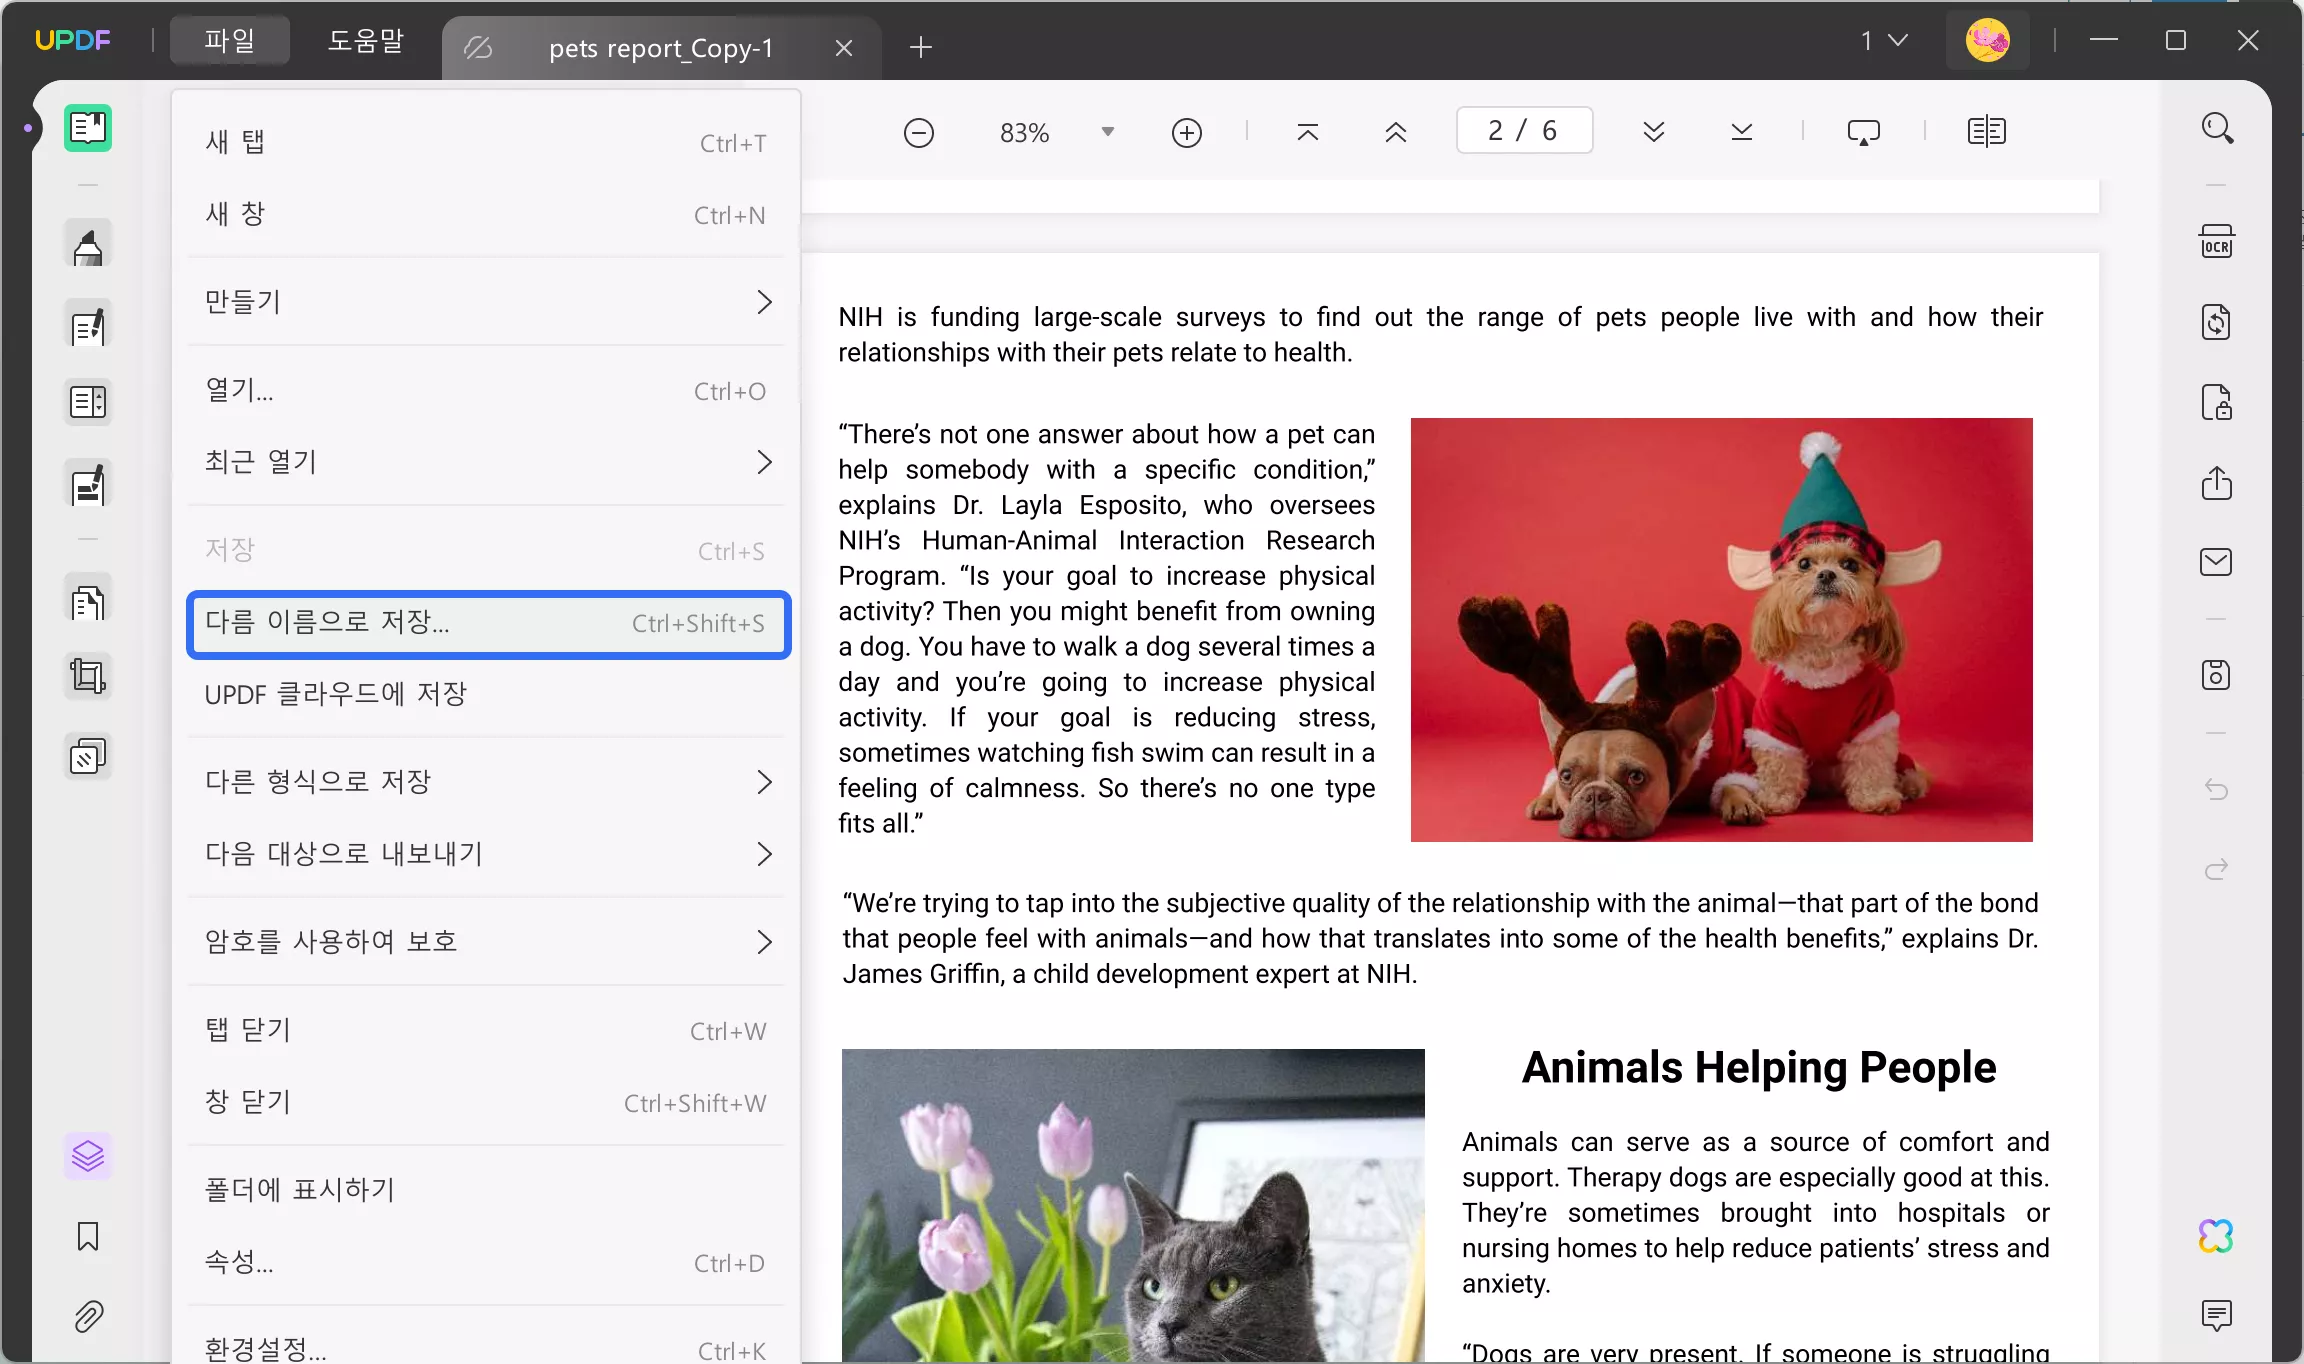2304x1364 pixels.
Task: Click the Save as other disk icon
Action: pos(2217,675)
